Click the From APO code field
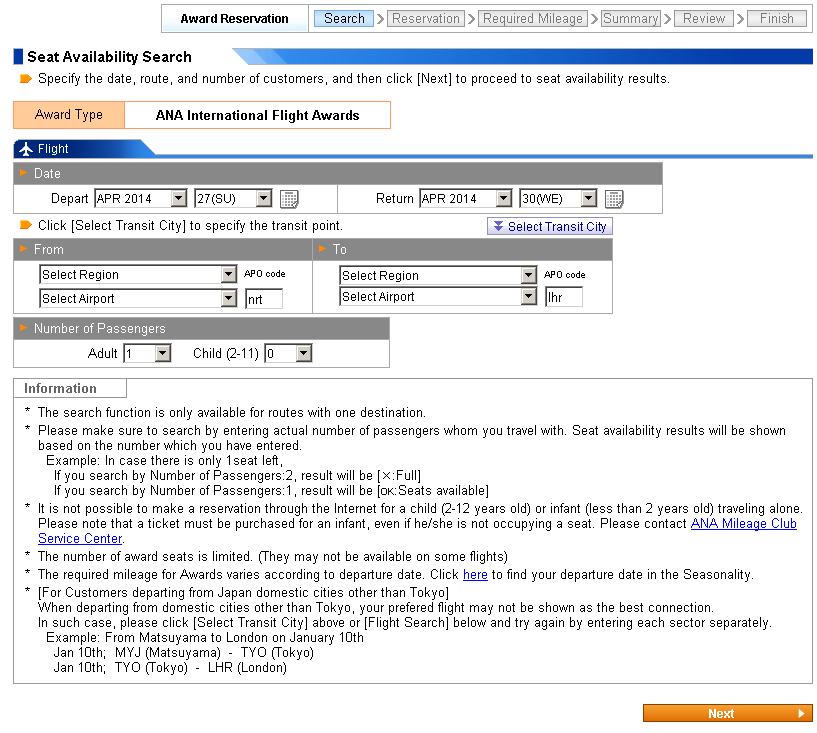Screen dimensions: 817x733 point(264,298)
